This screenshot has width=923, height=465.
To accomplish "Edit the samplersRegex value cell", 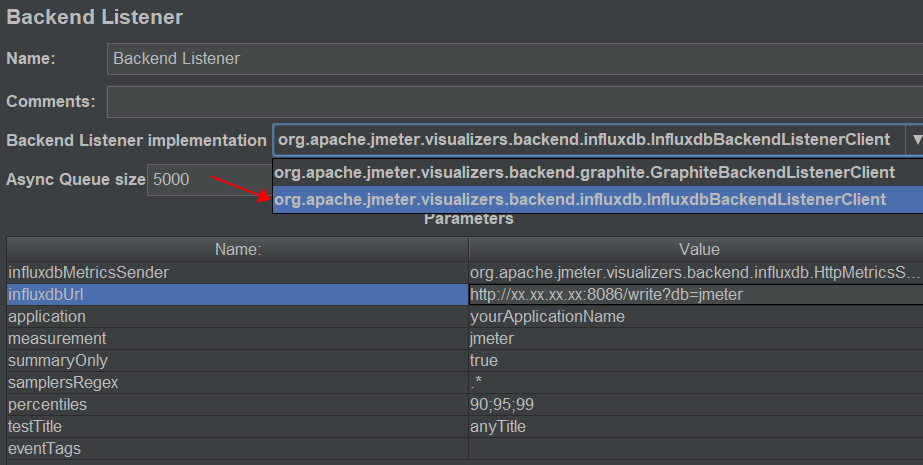I will (695, 382).
